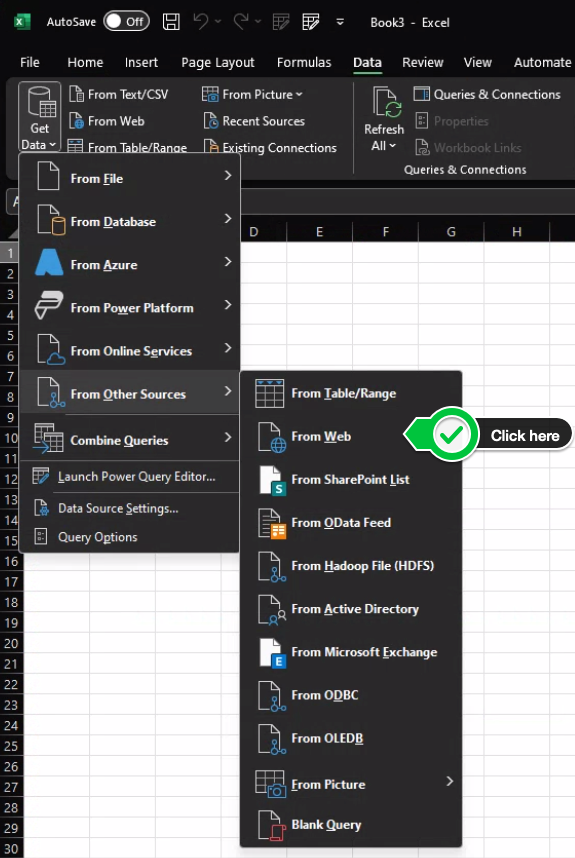
Task: Choose From OLEDB
Action: point(351,739)
